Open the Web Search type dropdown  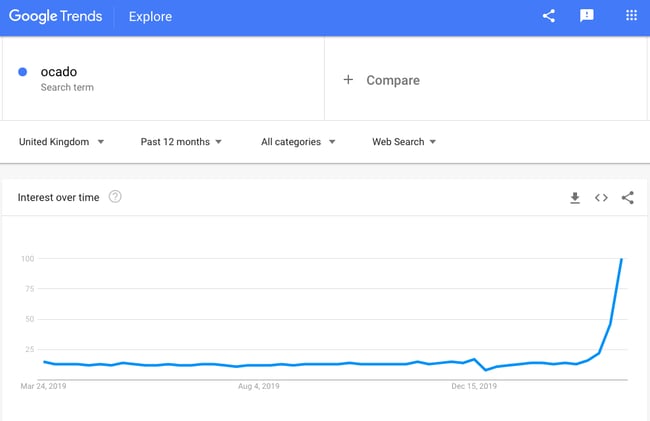(404, 142)
